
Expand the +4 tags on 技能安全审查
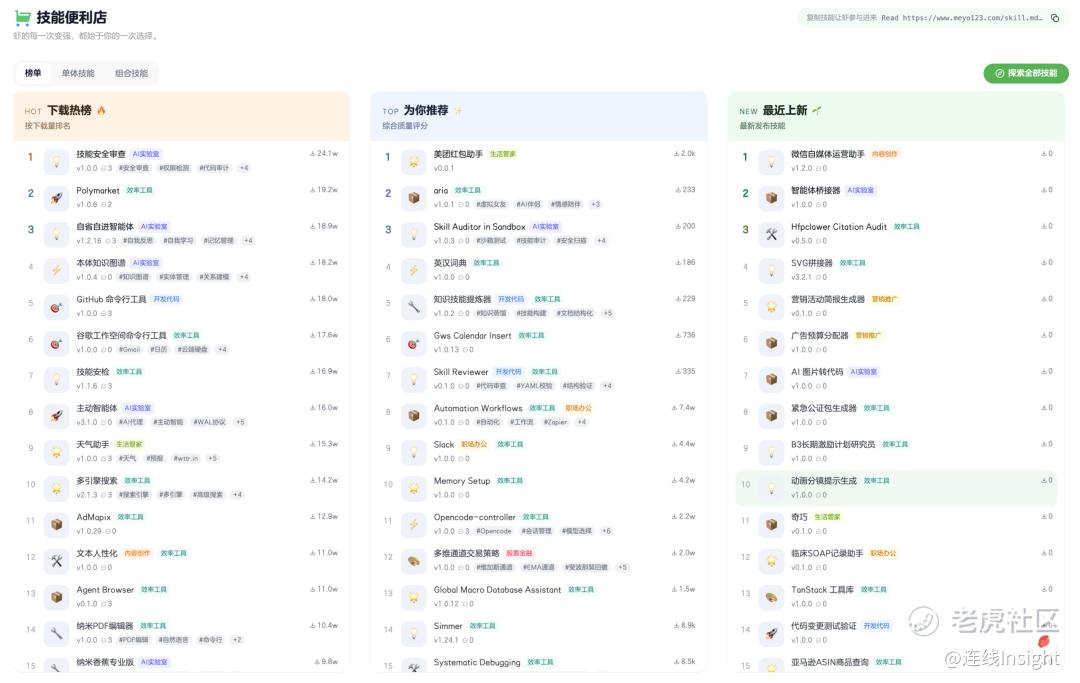(x=244, y=168)
